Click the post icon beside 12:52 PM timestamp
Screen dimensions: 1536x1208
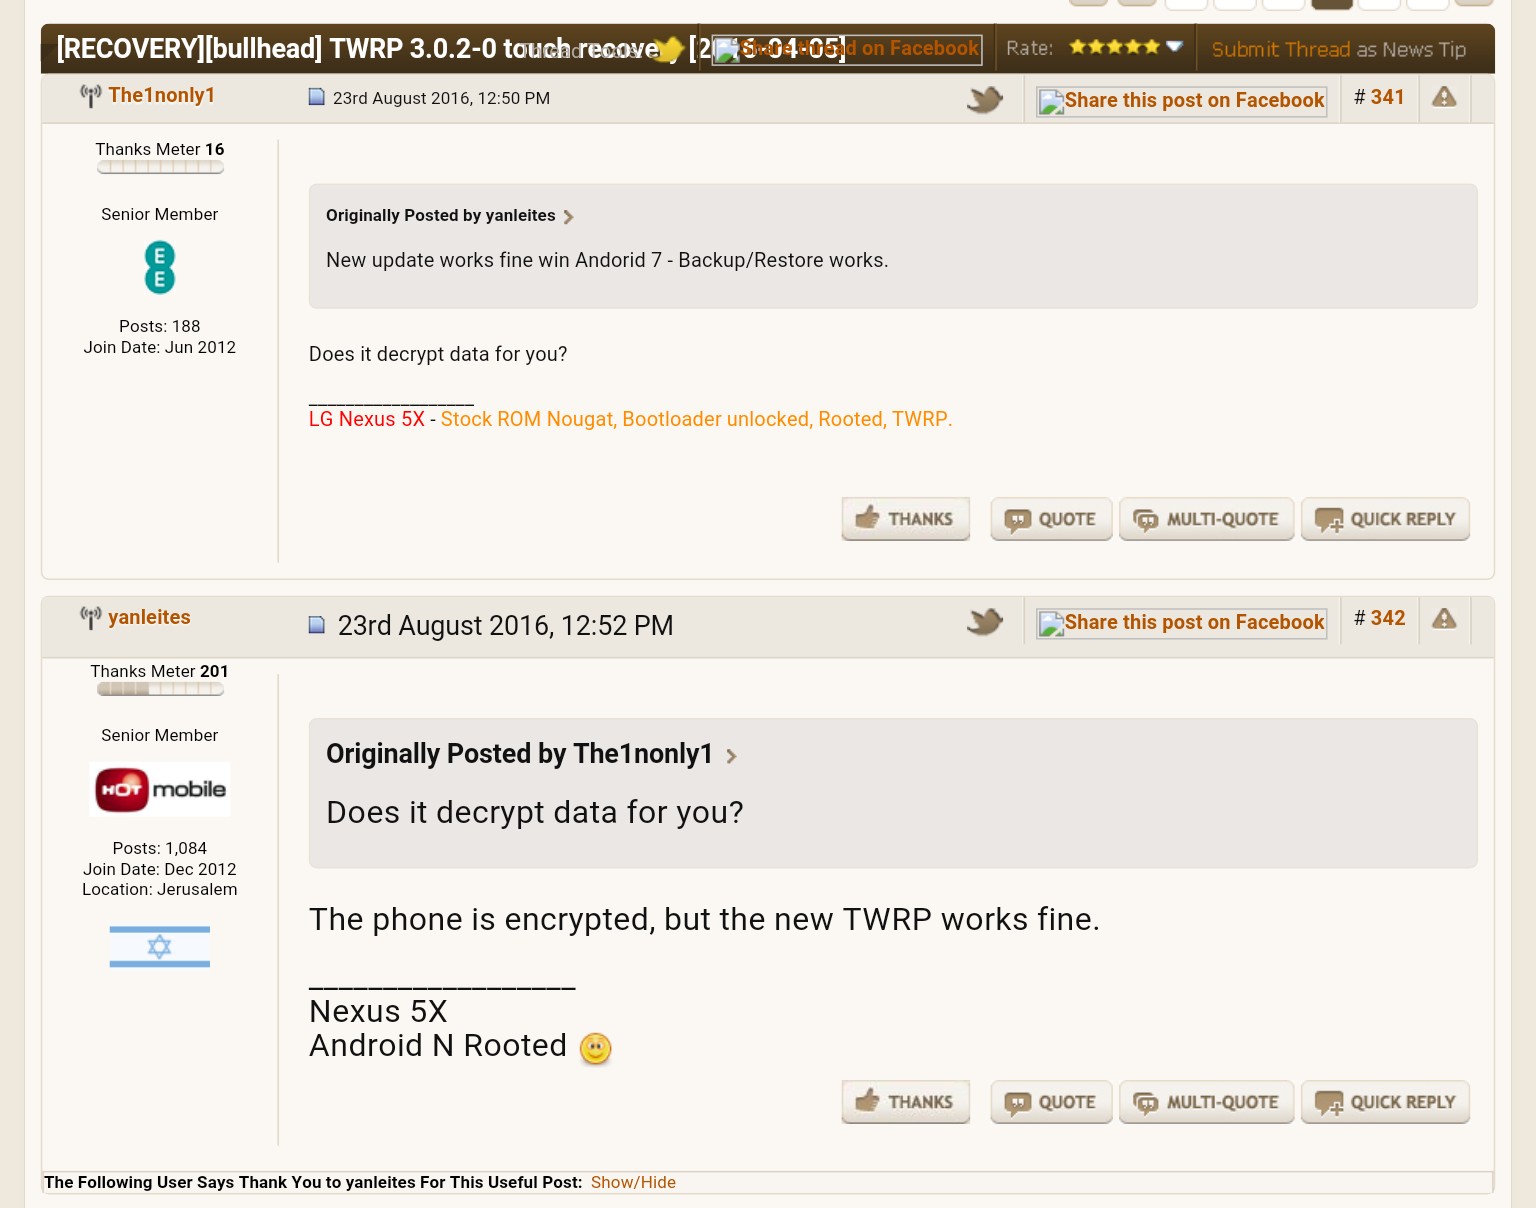coord(317,625)
